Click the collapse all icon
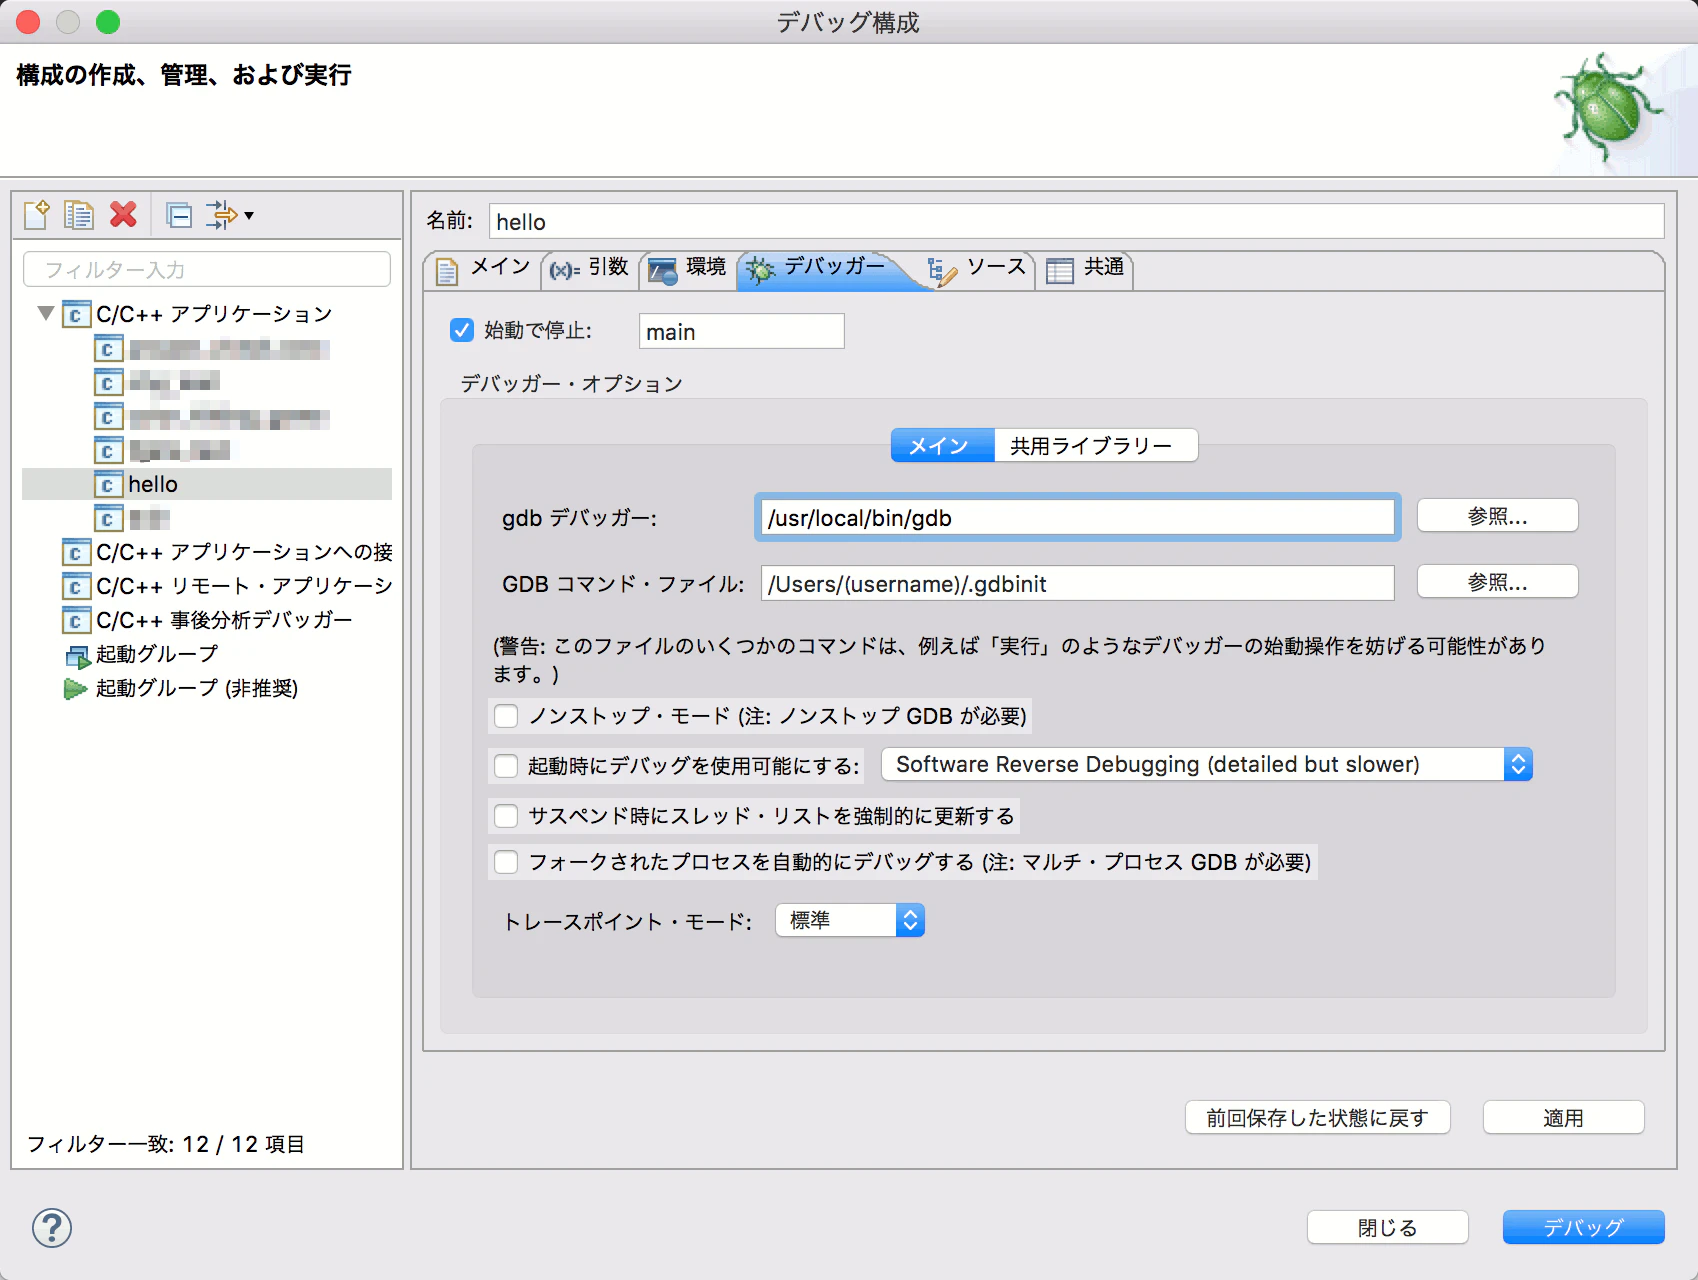 (179, 215)
